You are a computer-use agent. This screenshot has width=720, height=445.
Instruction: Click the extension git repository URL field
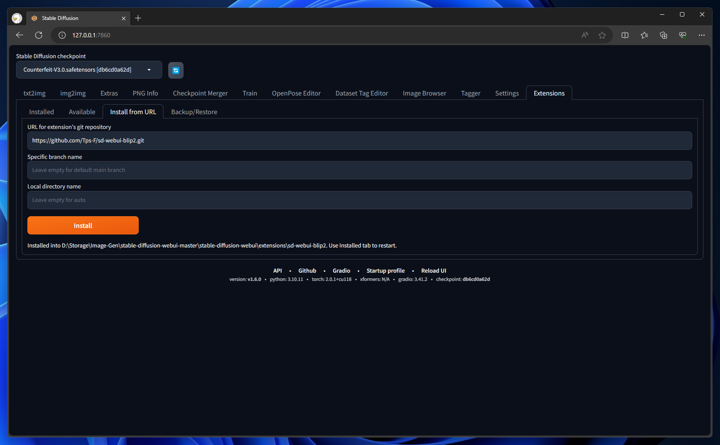[x=360, y=141]
